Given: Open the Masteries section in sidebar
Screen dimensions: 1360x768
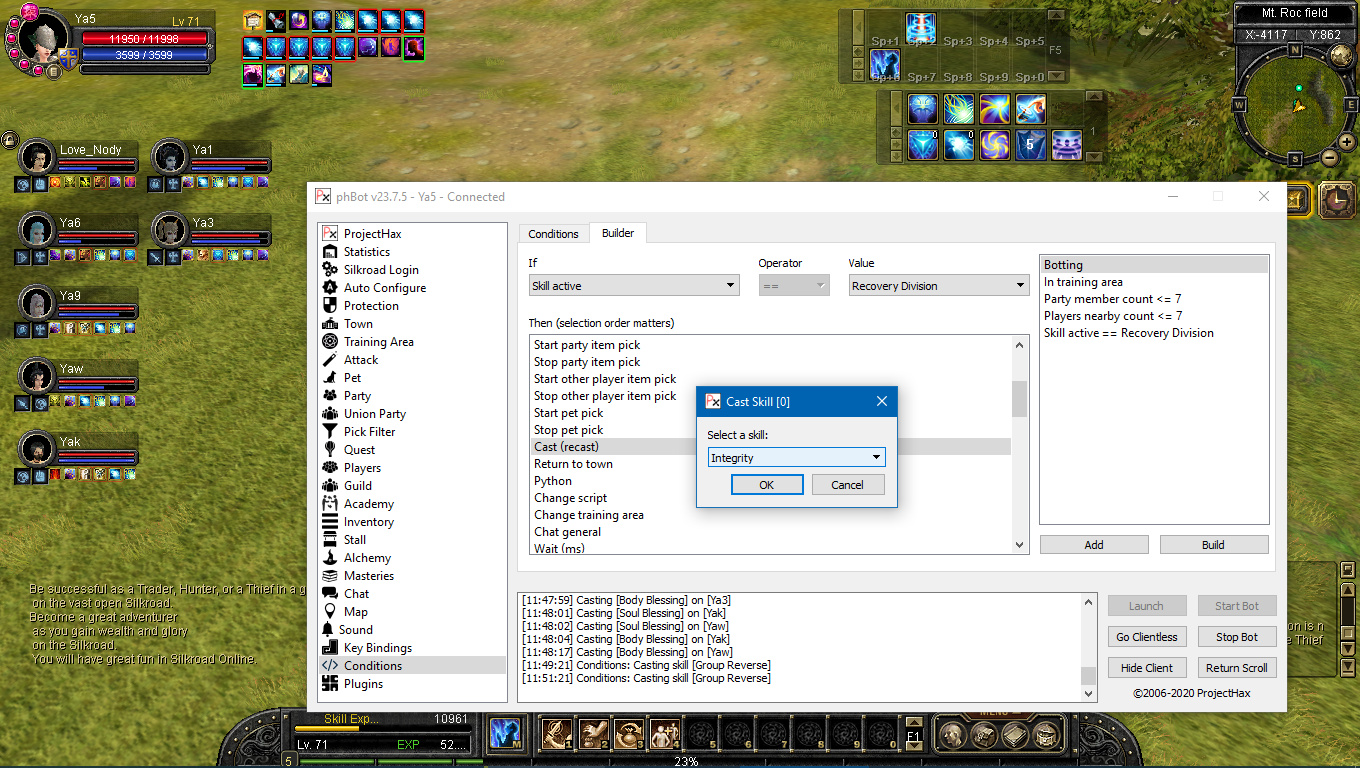Looking at the screenshot, I should (368, 576).
